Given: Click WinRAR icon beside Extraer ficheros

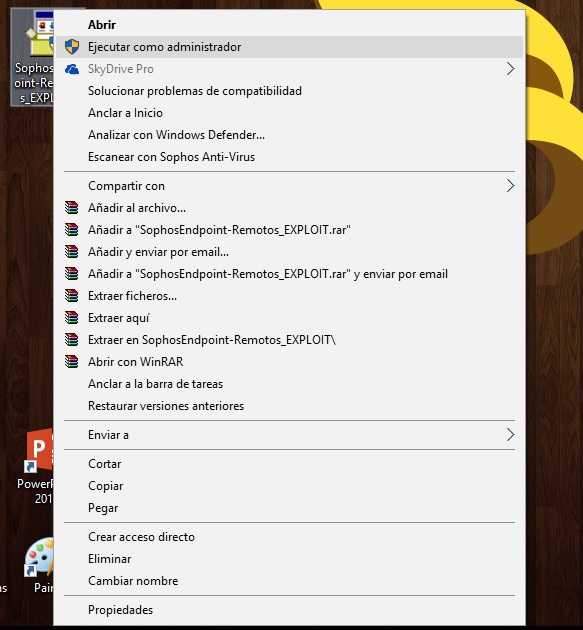Looking at the screenshot, I should click(72, 296).
